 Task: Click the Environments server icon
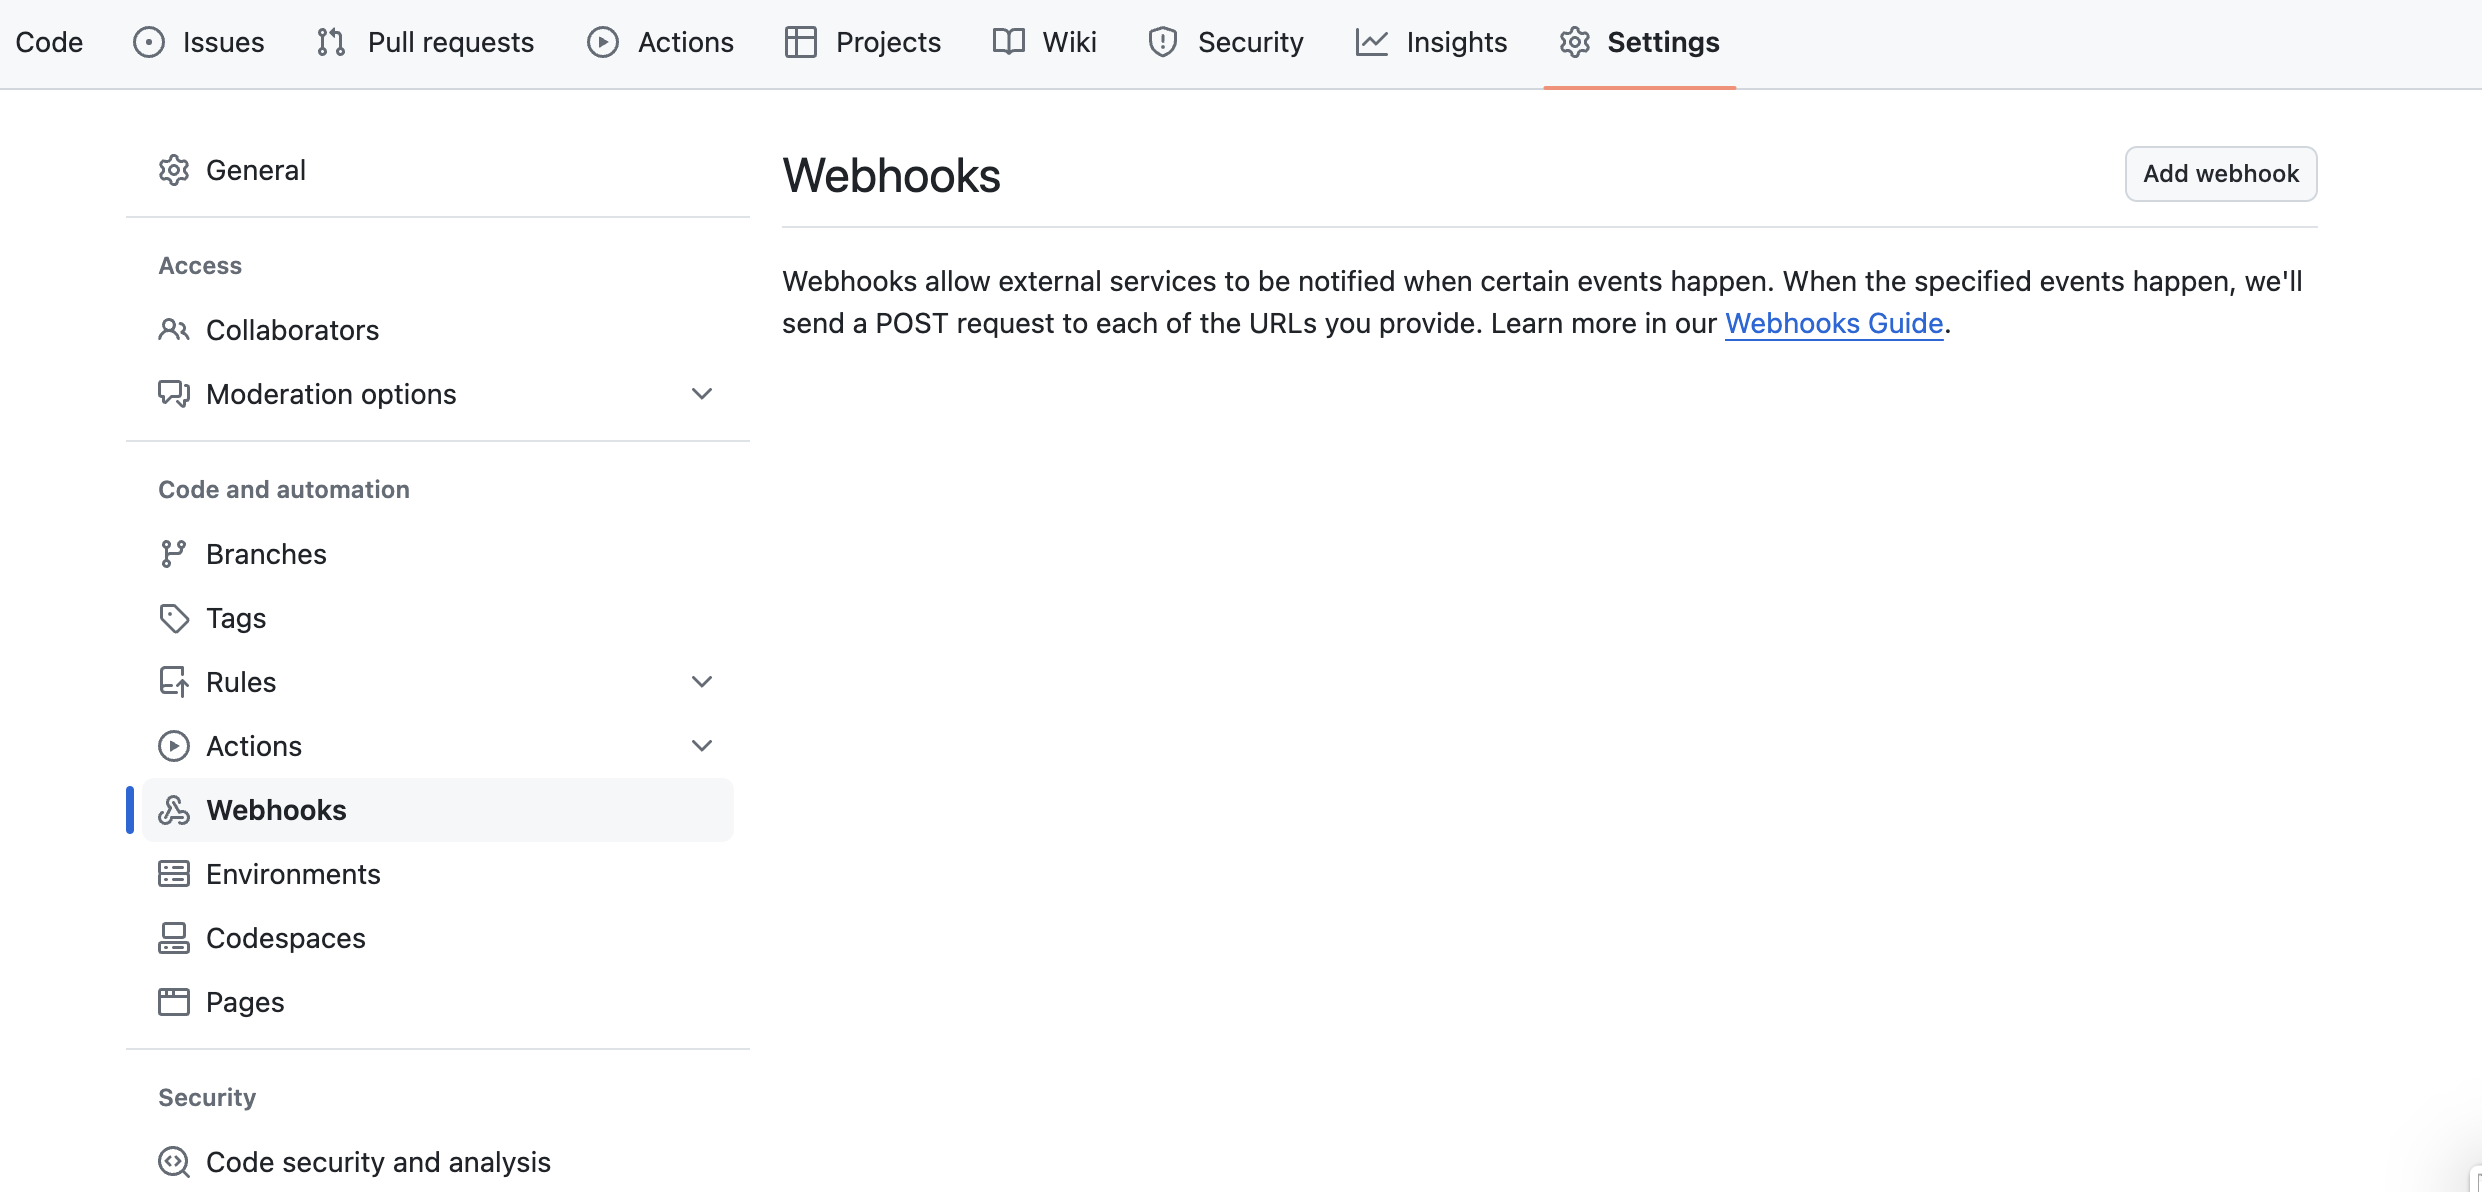tap(174, 874)
